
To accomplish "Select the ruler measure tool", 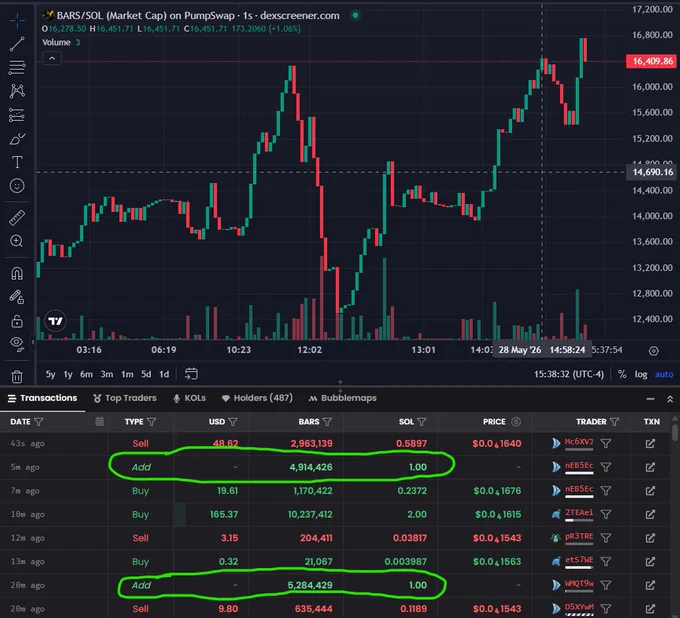I will click(17, 218).
